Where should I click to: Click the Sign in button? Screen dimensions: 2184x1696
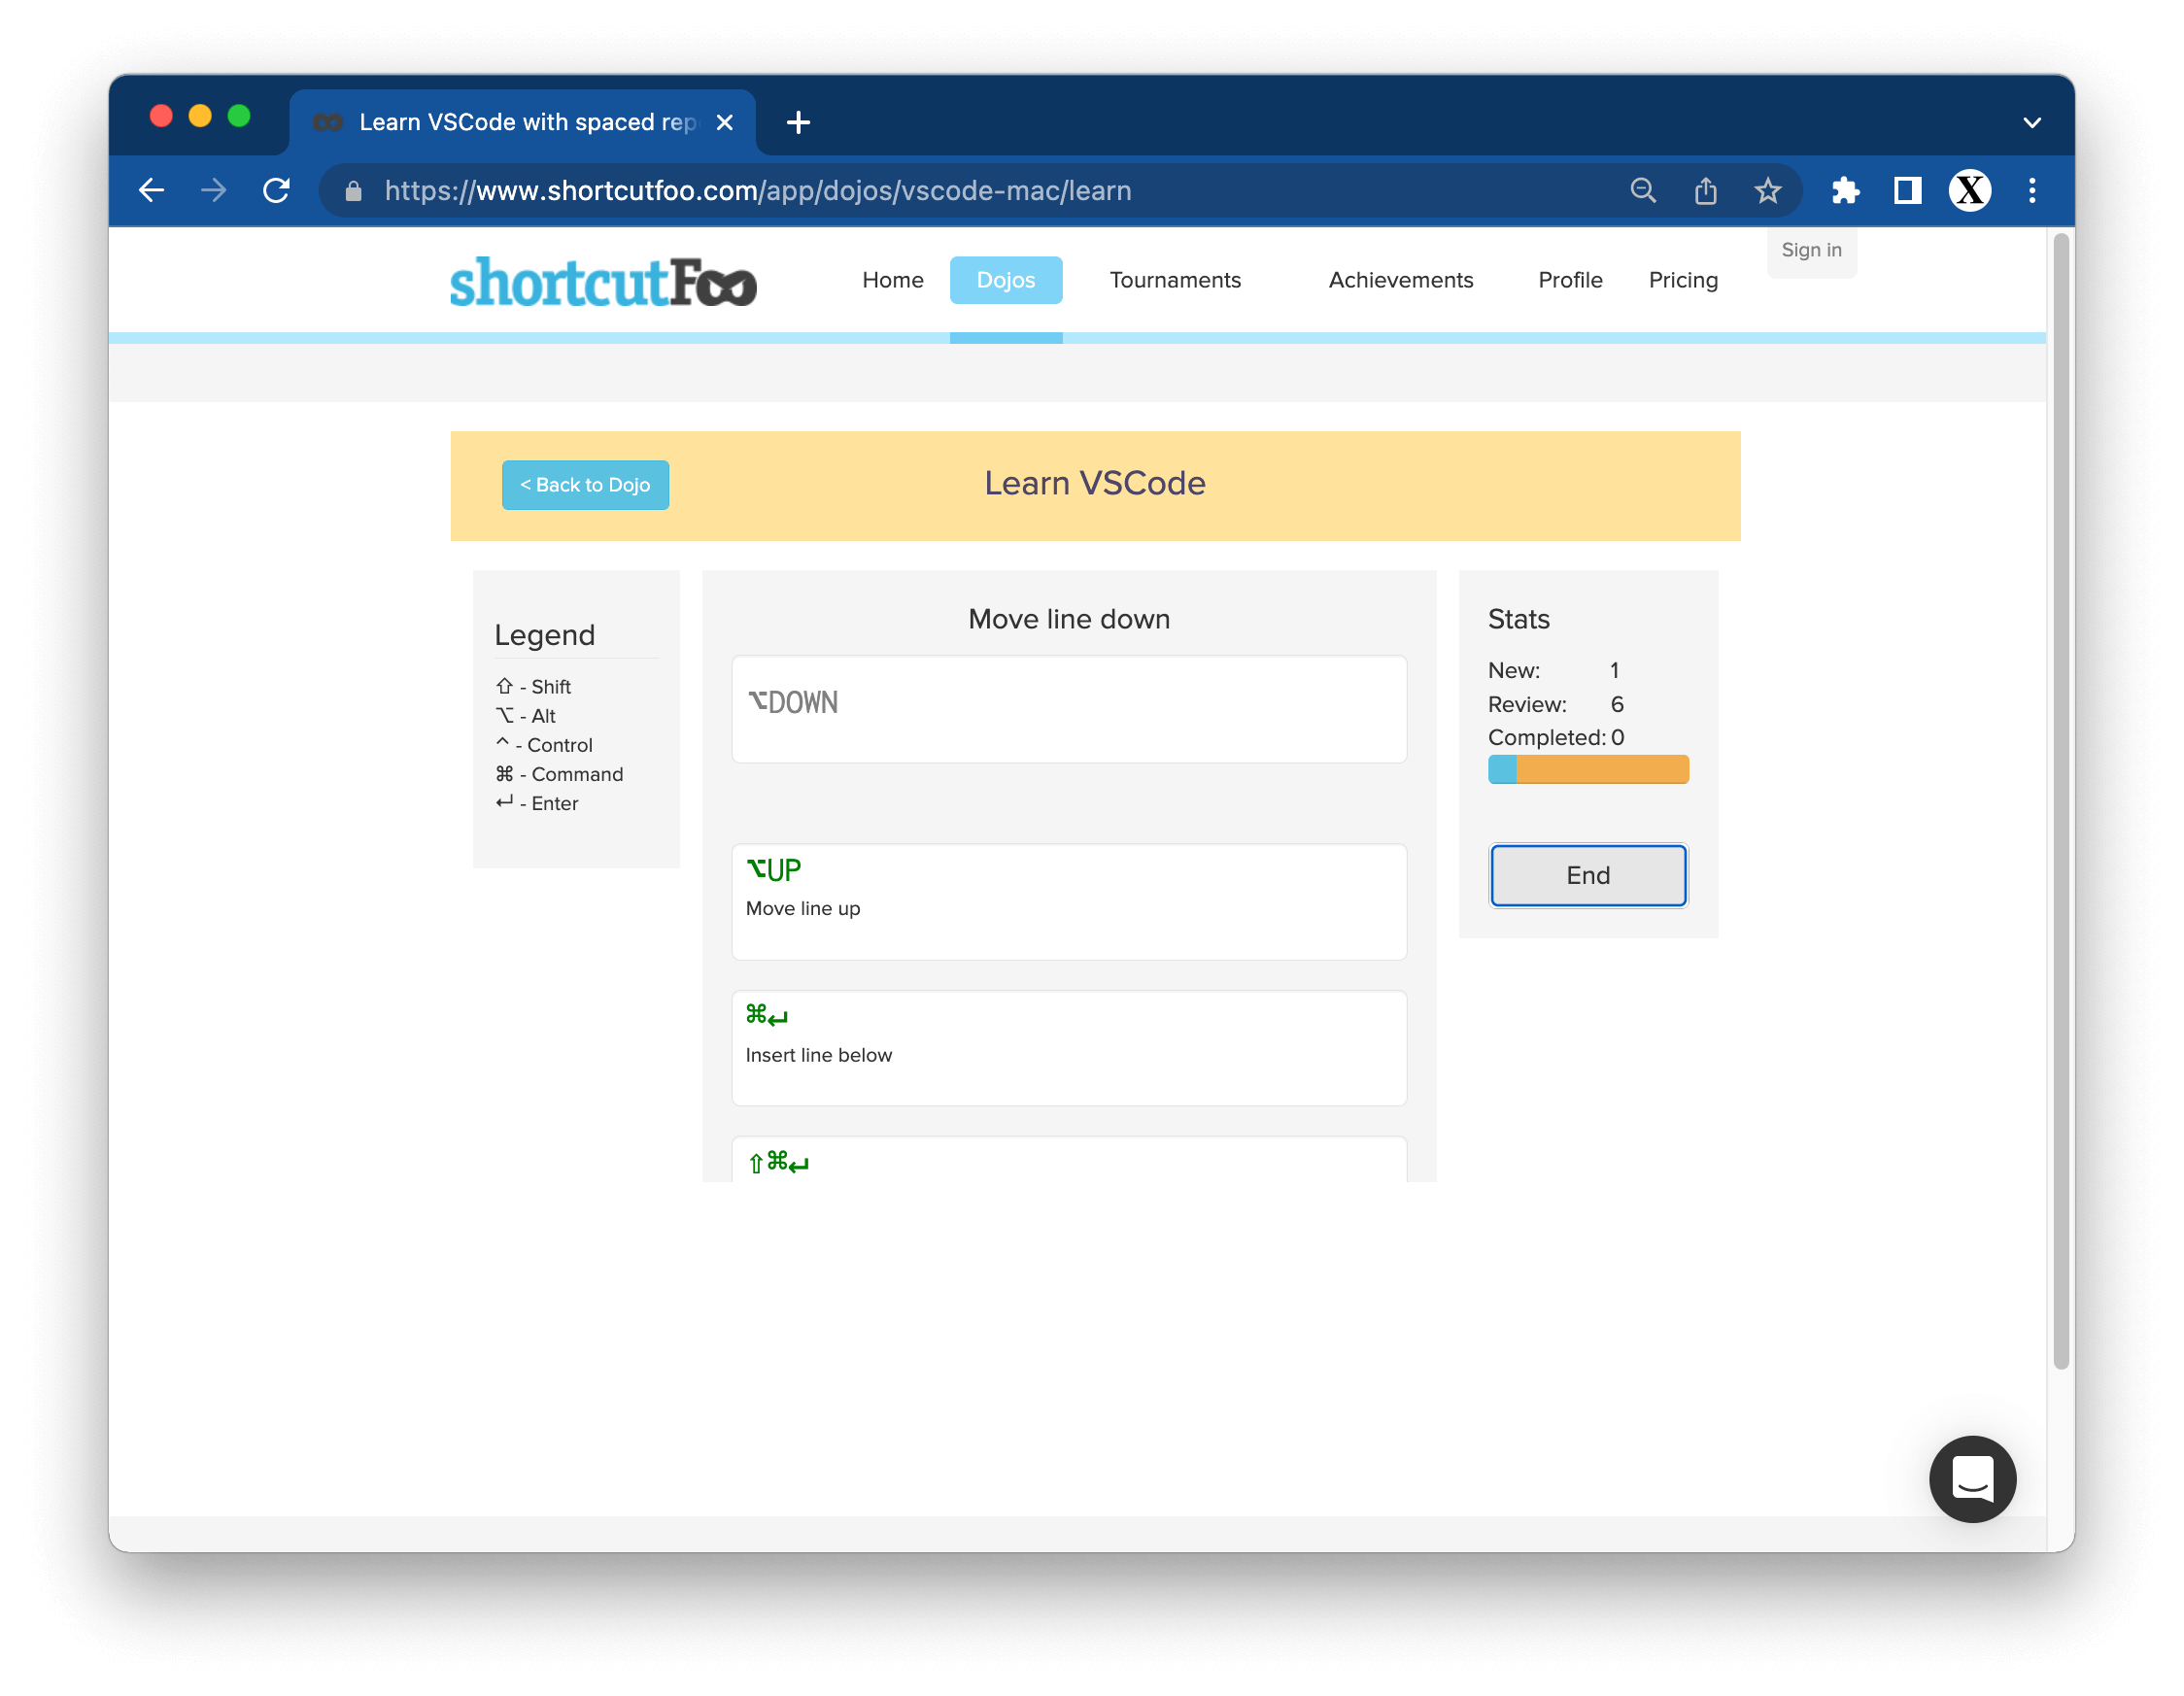(1811, 250)
